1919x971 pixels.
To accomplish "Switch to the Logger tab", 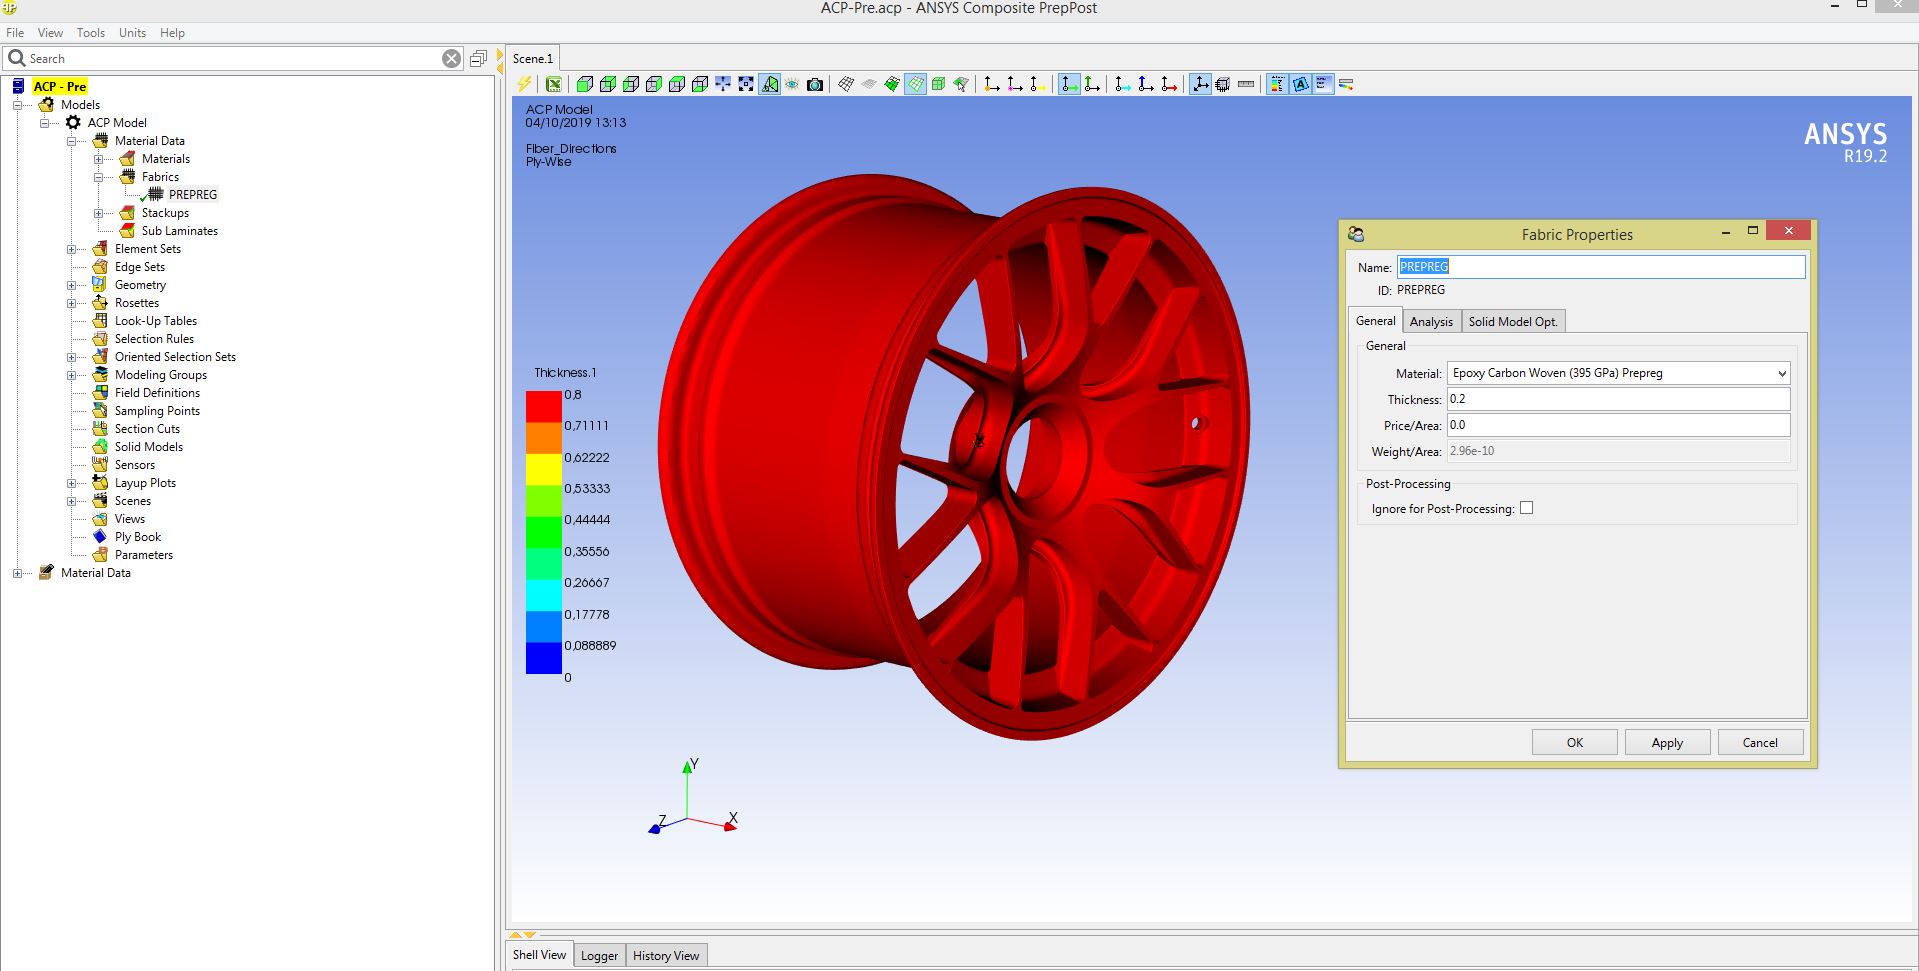I will coord(599,956).
